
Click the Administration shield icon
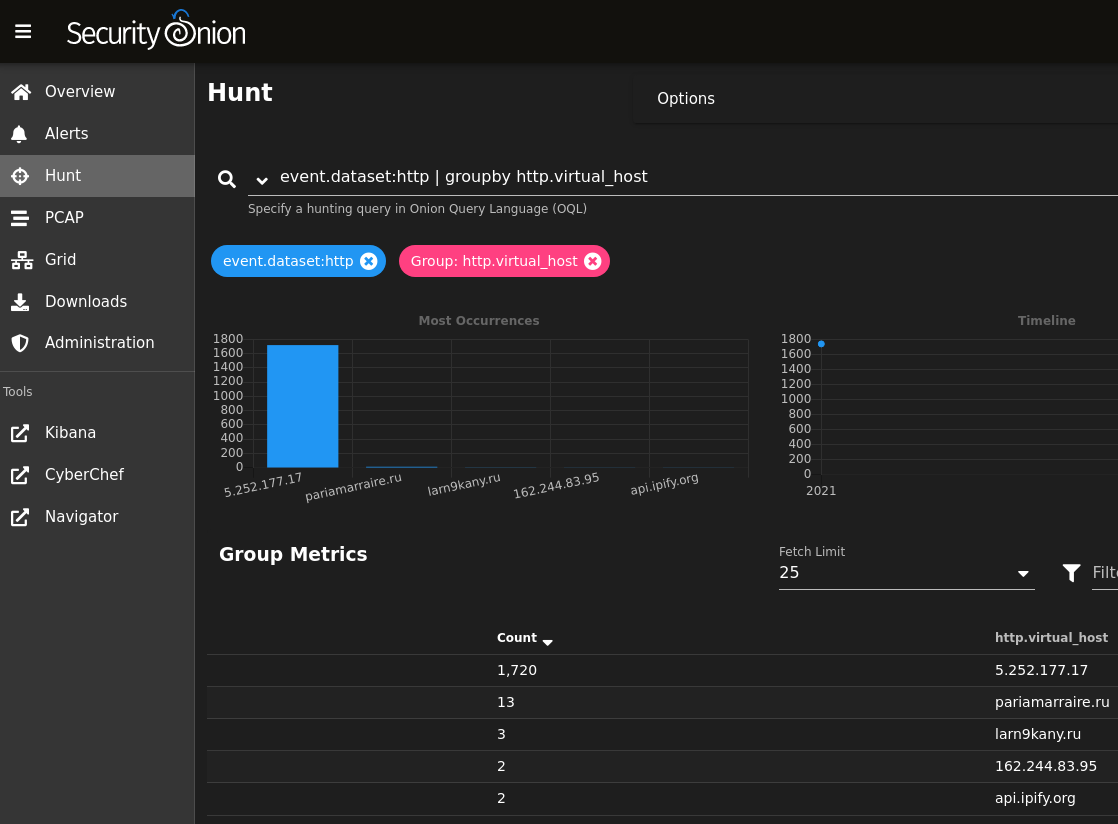click(x=20, y=343)
